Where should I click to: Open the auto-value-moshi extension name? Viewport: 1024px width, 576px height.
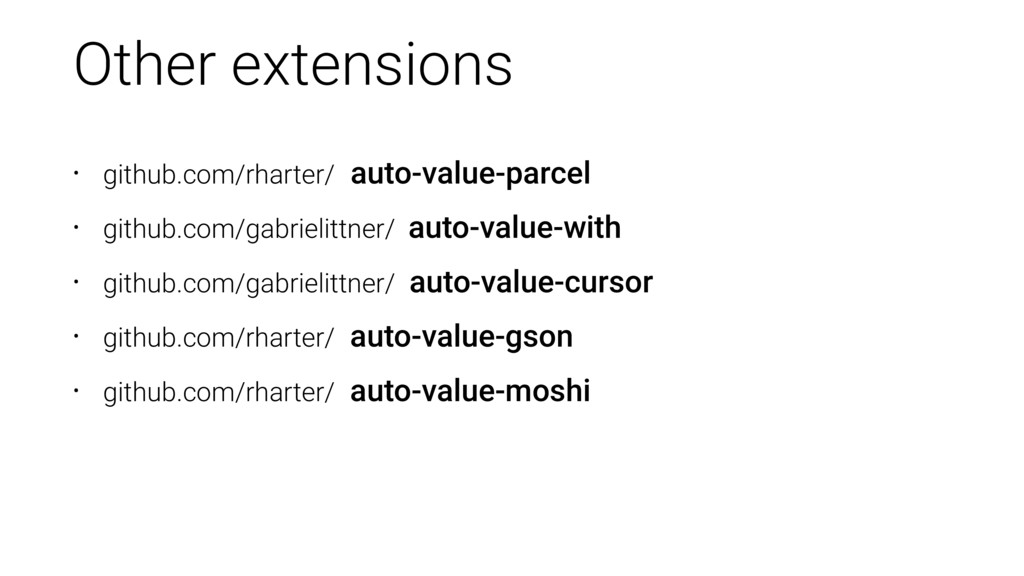(x=470, y=391)
